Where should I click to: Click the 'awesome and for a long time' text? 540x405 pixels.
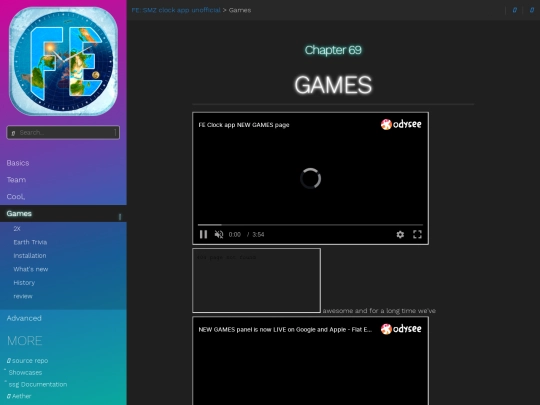coord(379,311)
